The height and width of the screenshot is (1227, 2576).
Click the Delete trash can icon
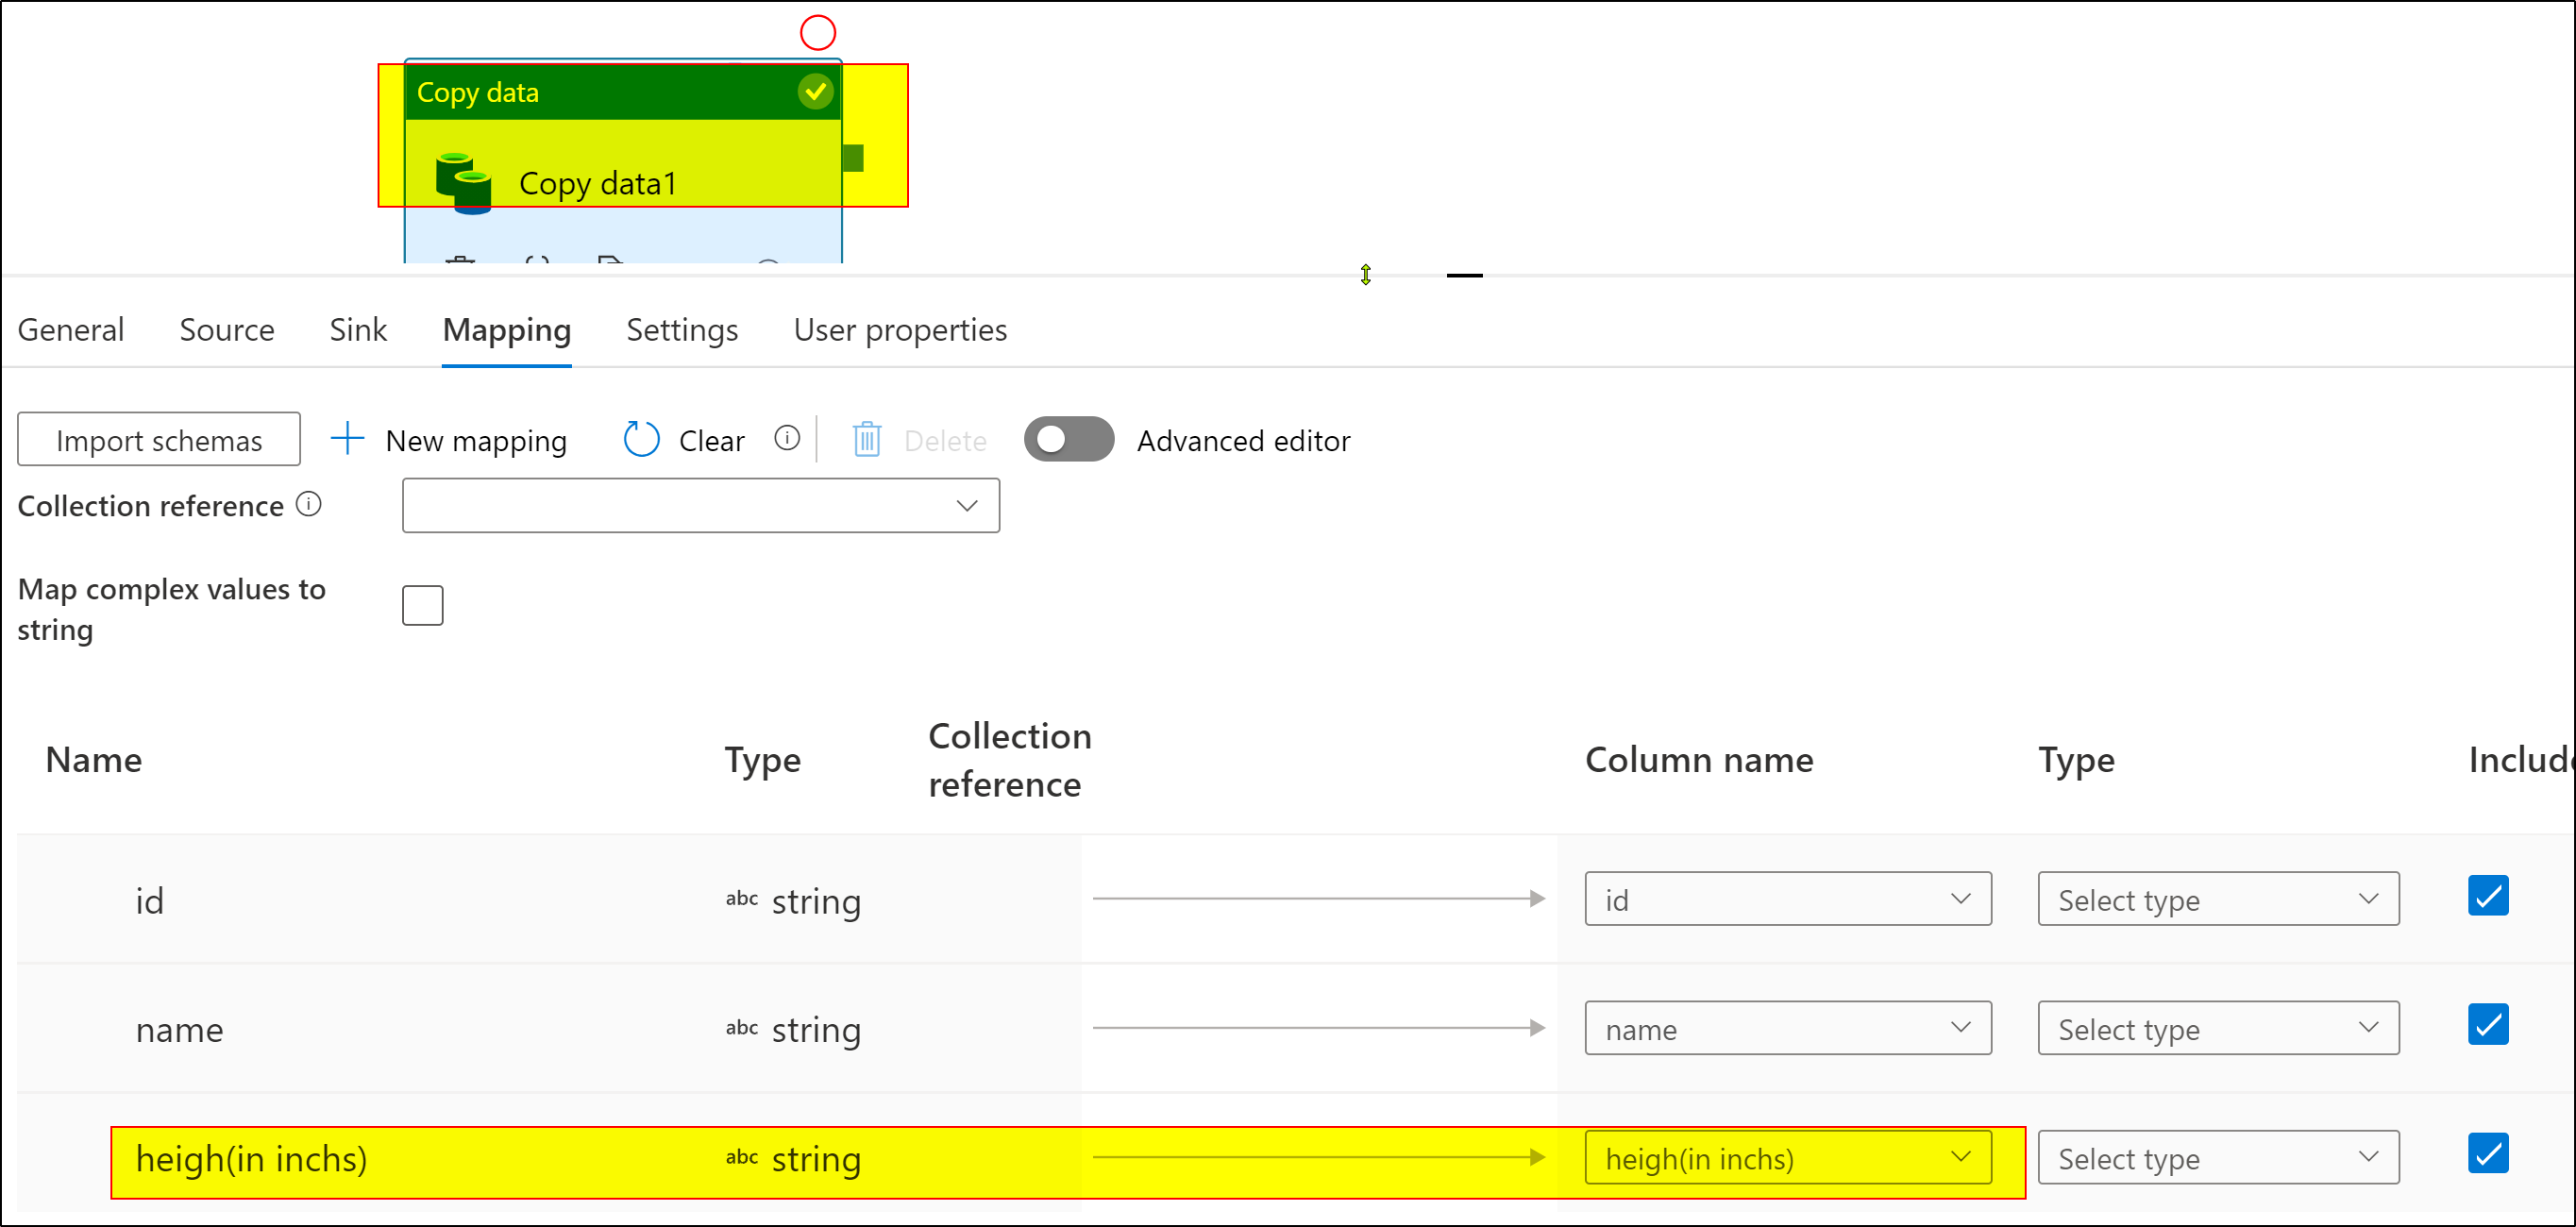click(866, 440)
